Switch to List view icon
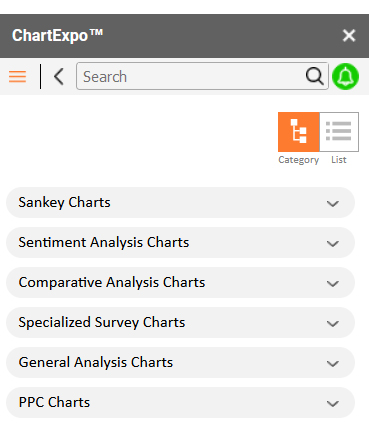Screen dimensions: 369x436 click(339, 132)
